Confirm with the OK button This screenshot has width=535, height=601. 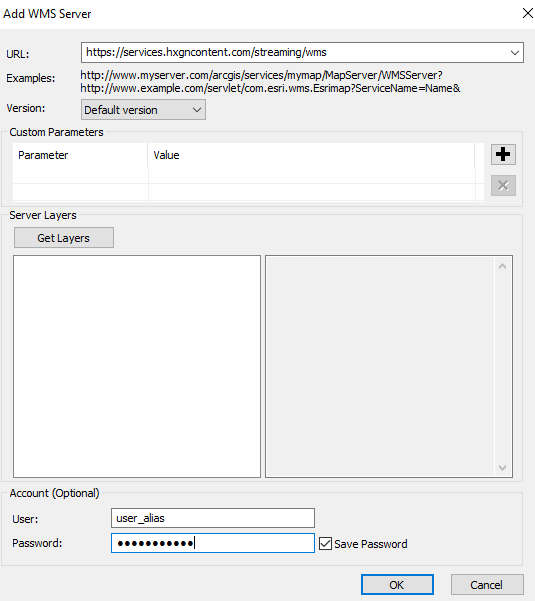click(397, 585)
